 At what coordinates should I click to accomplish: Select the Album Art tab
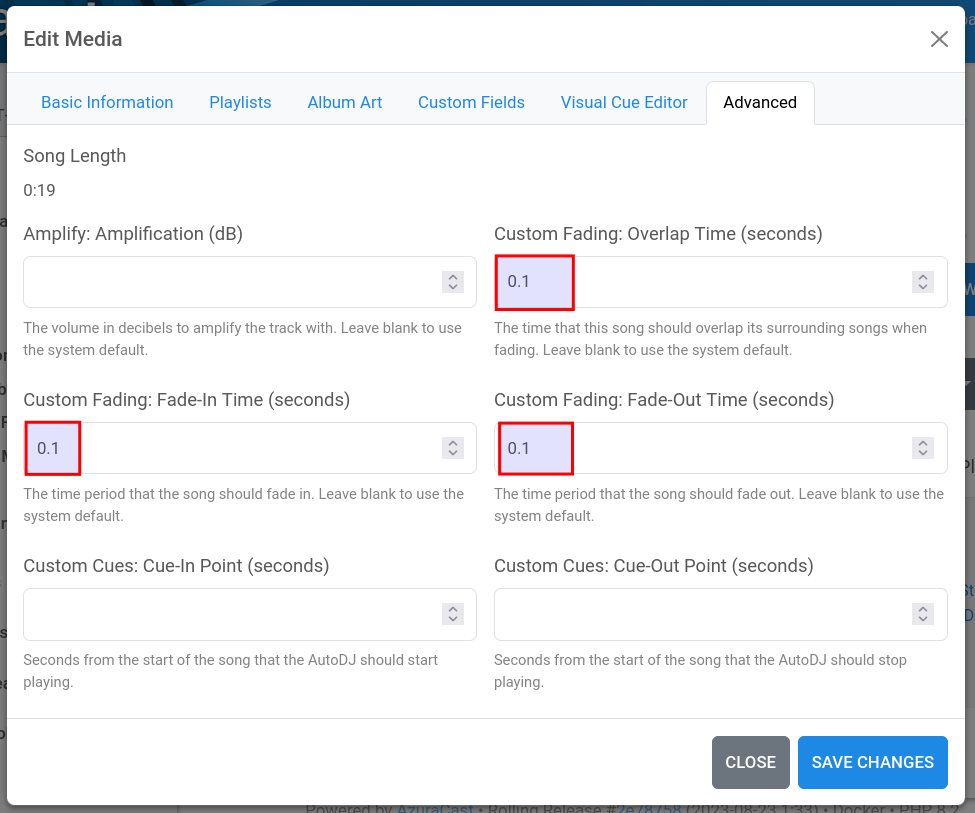coord(344,102)
